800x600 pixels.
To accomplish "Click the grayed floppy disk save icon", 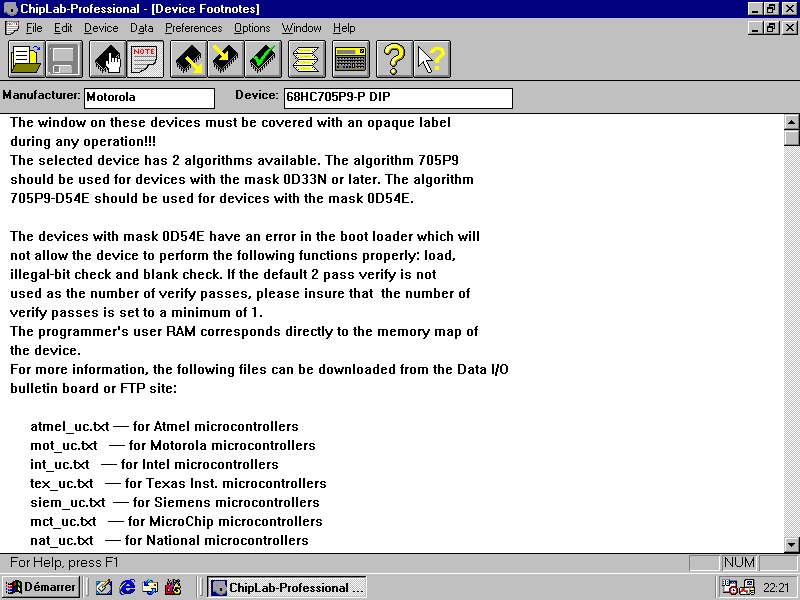I will [64, 59].
